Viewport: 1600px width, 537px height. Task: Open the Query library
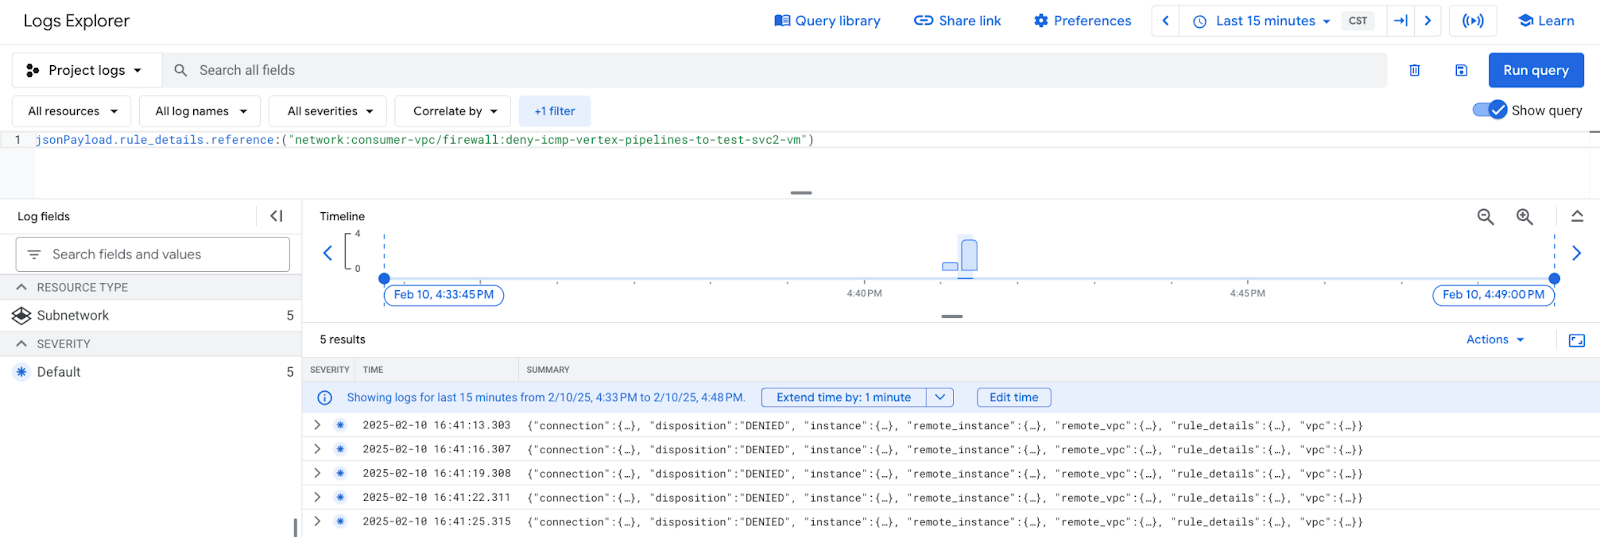[827, 21]
